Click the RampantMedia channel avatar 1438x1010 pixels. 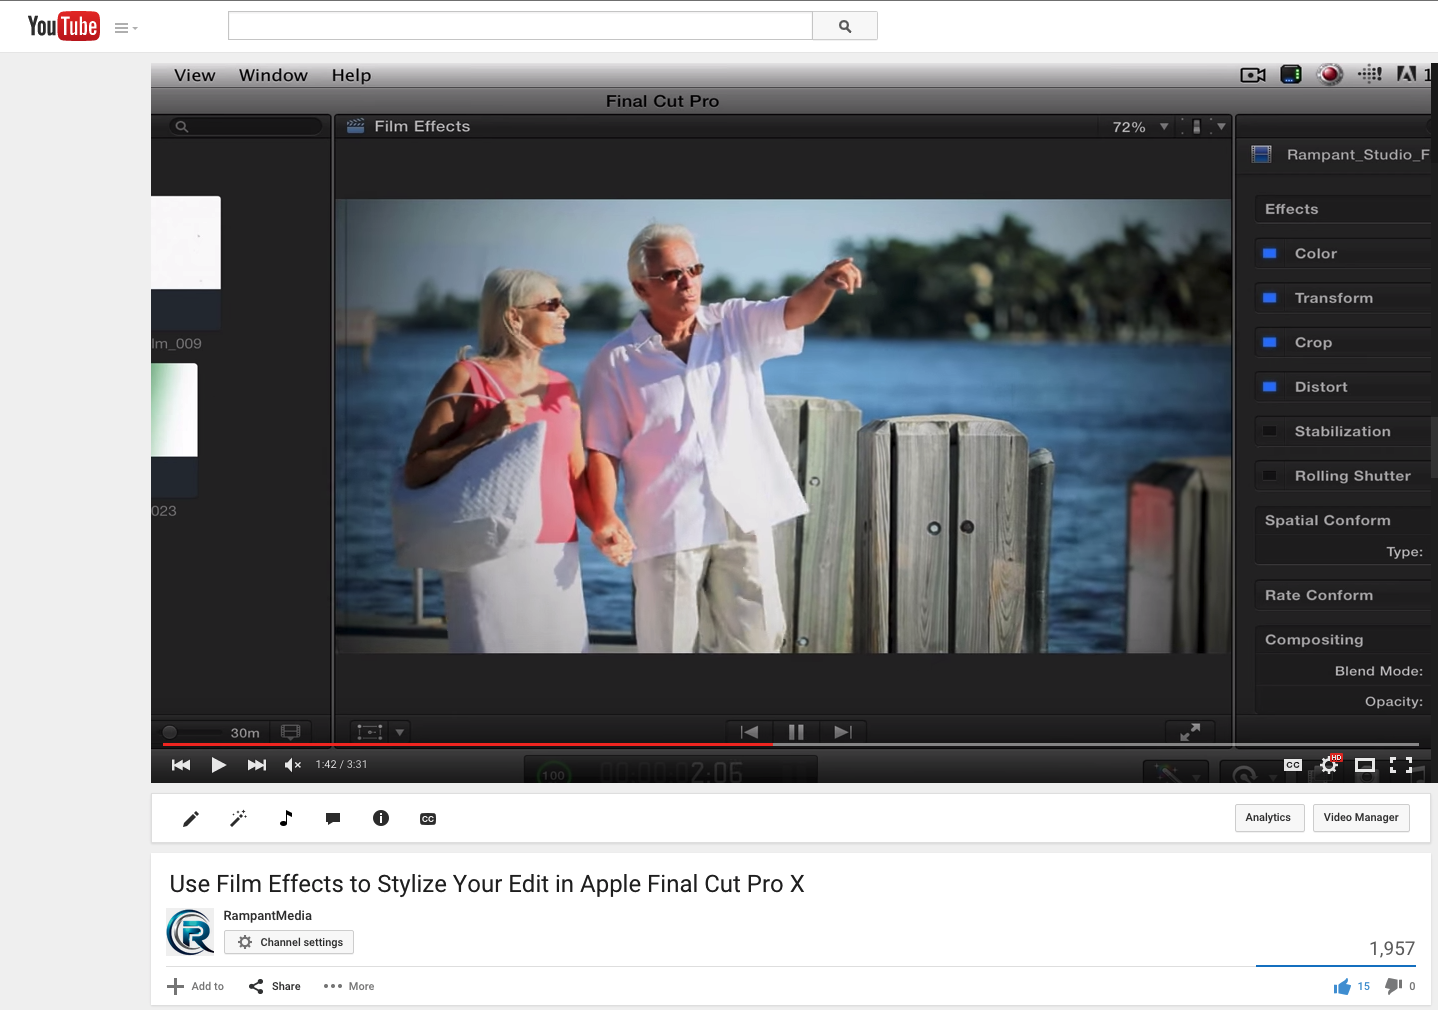(190, 932)
